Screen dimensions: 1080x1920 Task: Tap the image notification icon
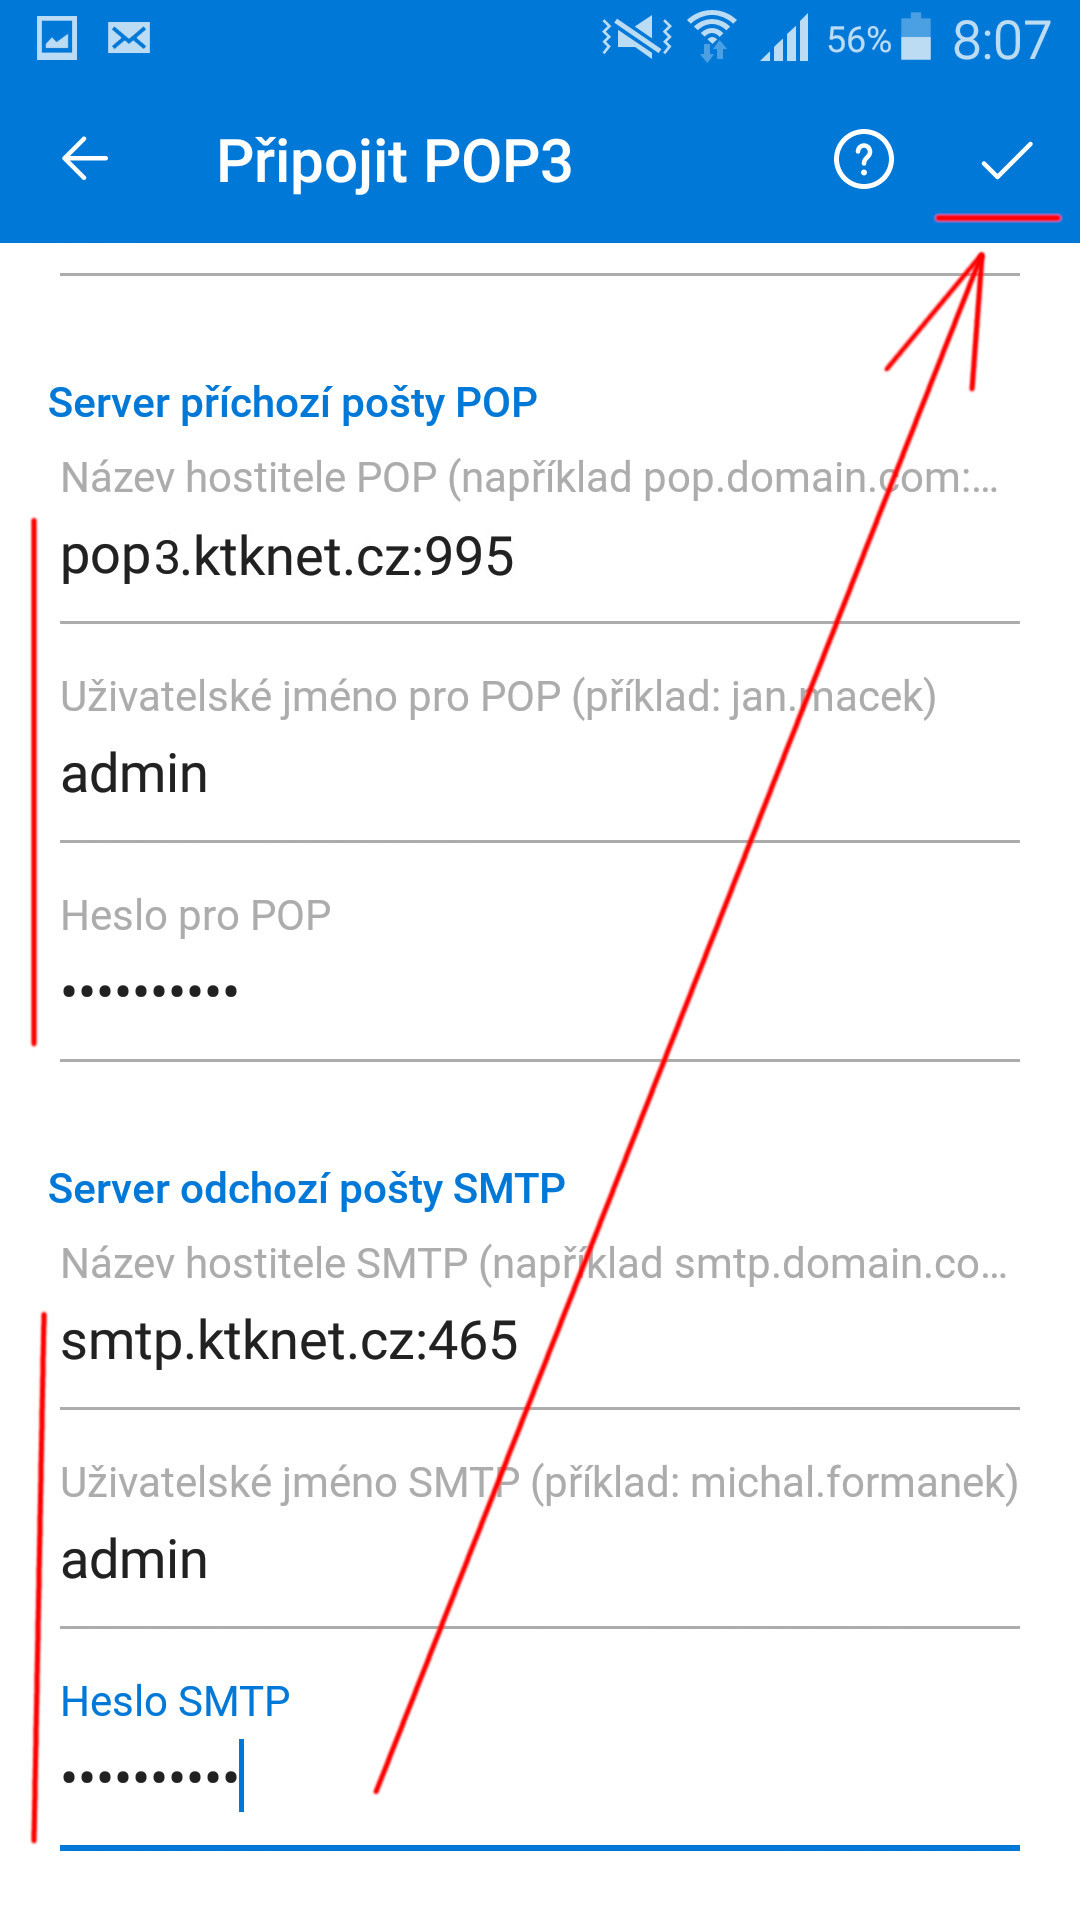[x=57, y=39]
